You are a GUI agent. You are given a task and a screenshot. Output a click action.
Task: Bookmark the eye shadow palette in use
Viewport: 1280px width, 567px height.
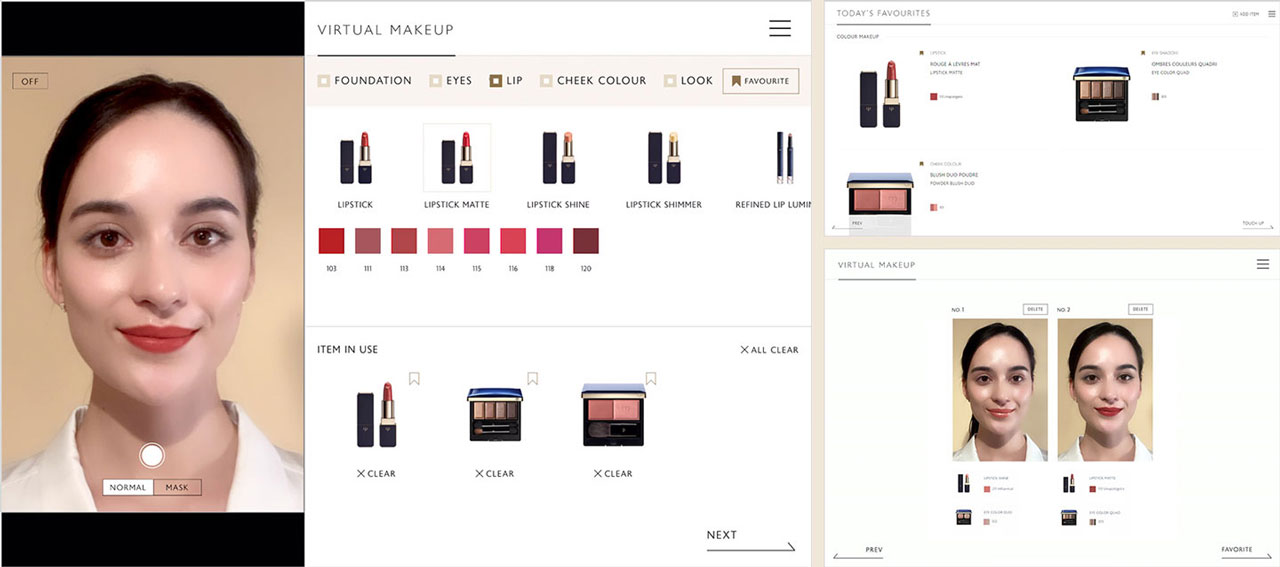[533, 379]
